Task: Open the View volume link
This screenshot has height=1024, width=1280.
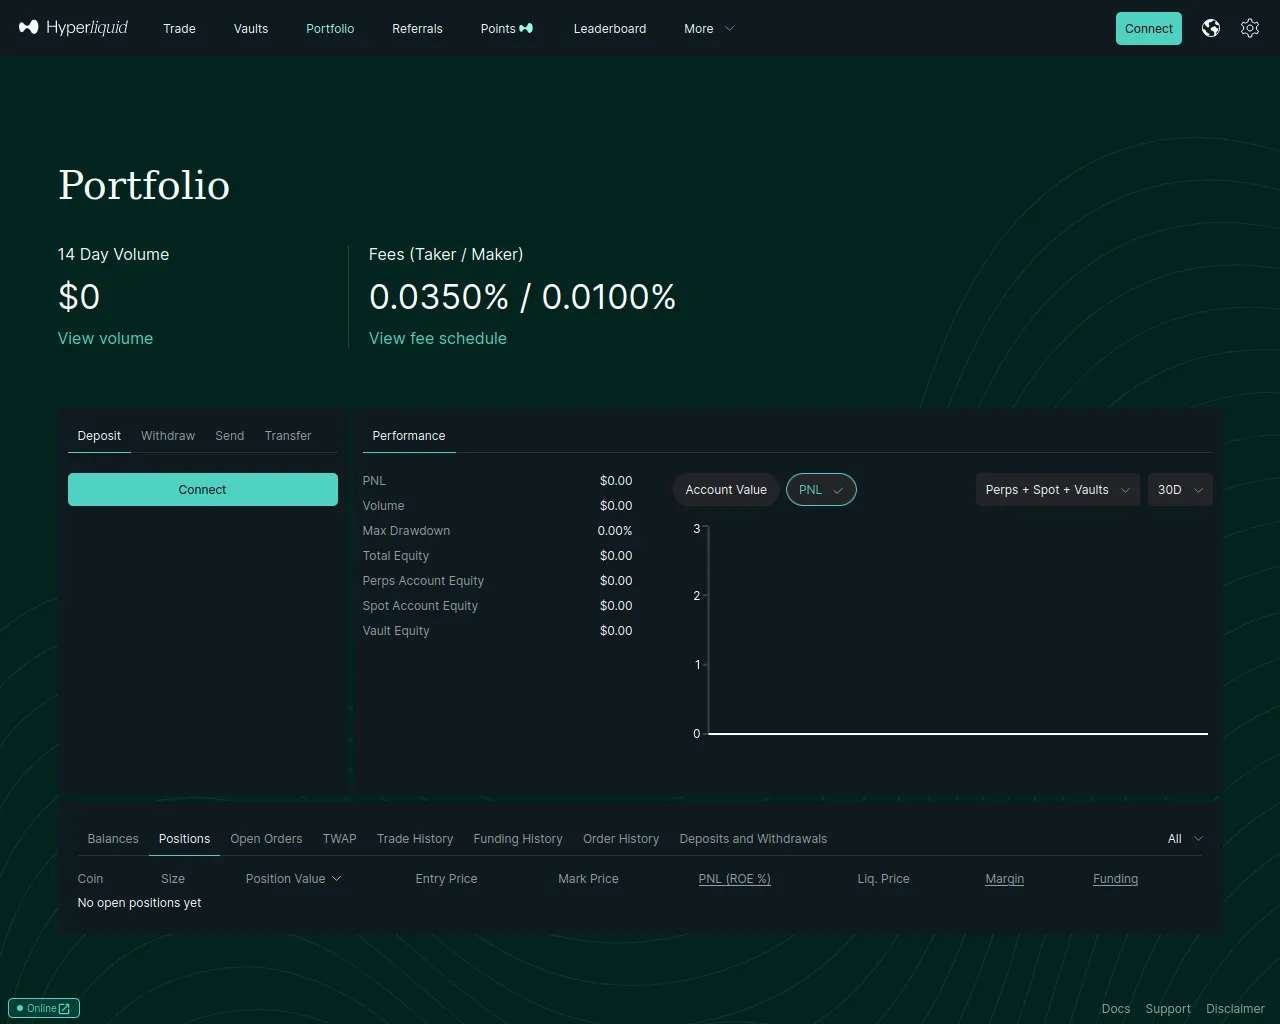Action: point(105,338)
